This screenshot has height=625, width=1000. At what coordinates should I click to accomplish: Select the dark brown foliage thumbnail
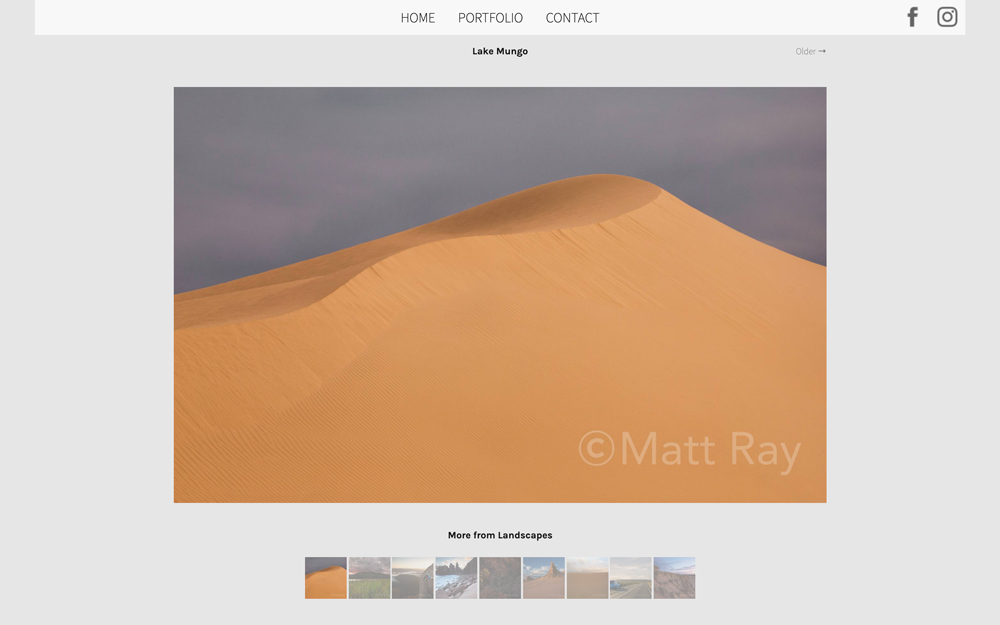(500, 578)
